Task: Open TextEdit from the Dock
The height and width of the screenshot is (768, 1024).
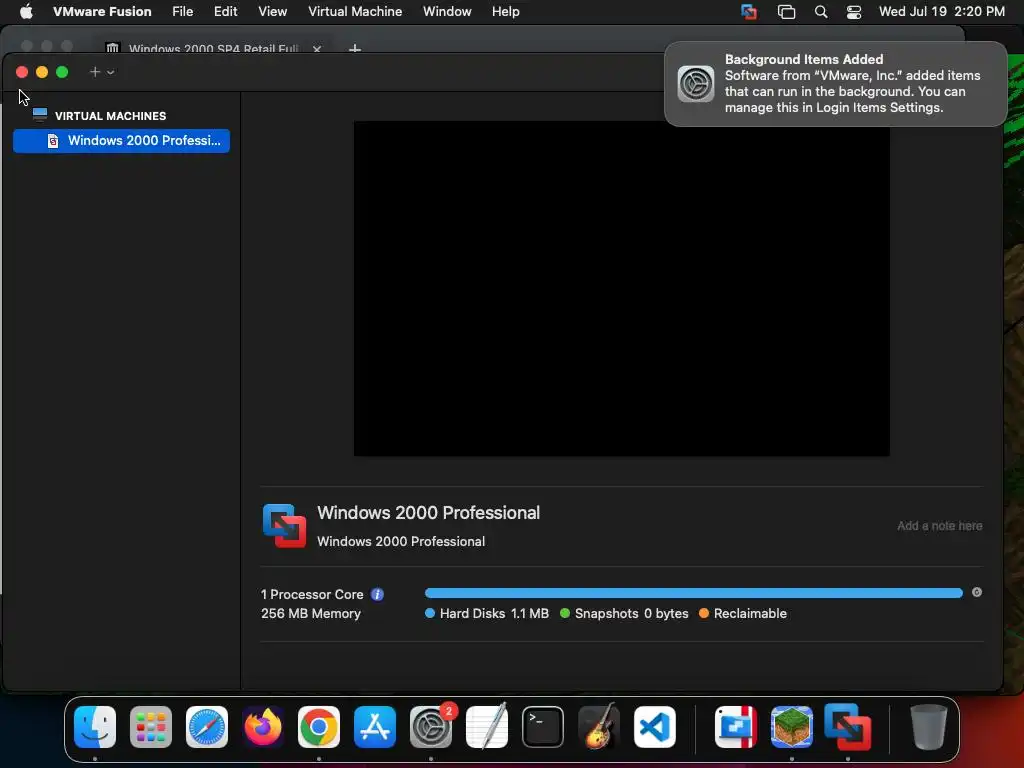Action: point(487,727)
